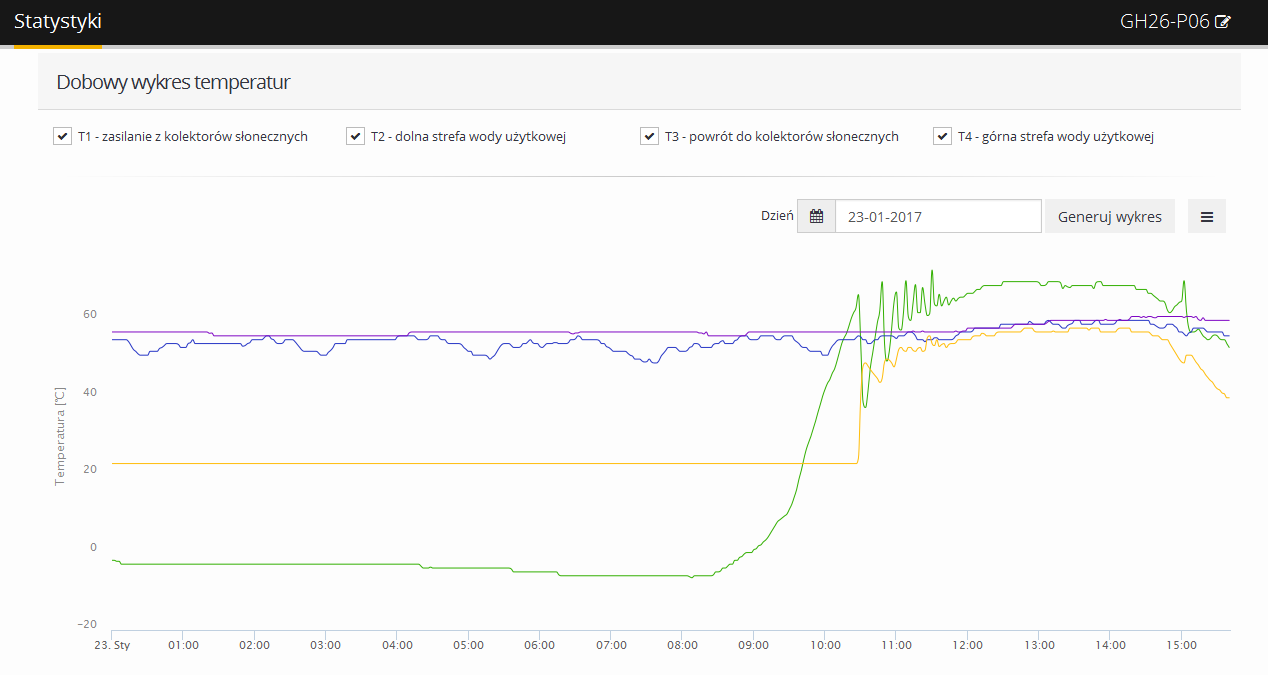Screen dimensions: 1268x675
Task: Select the 06:00 label on time axis
Action: tap(539, 645)
